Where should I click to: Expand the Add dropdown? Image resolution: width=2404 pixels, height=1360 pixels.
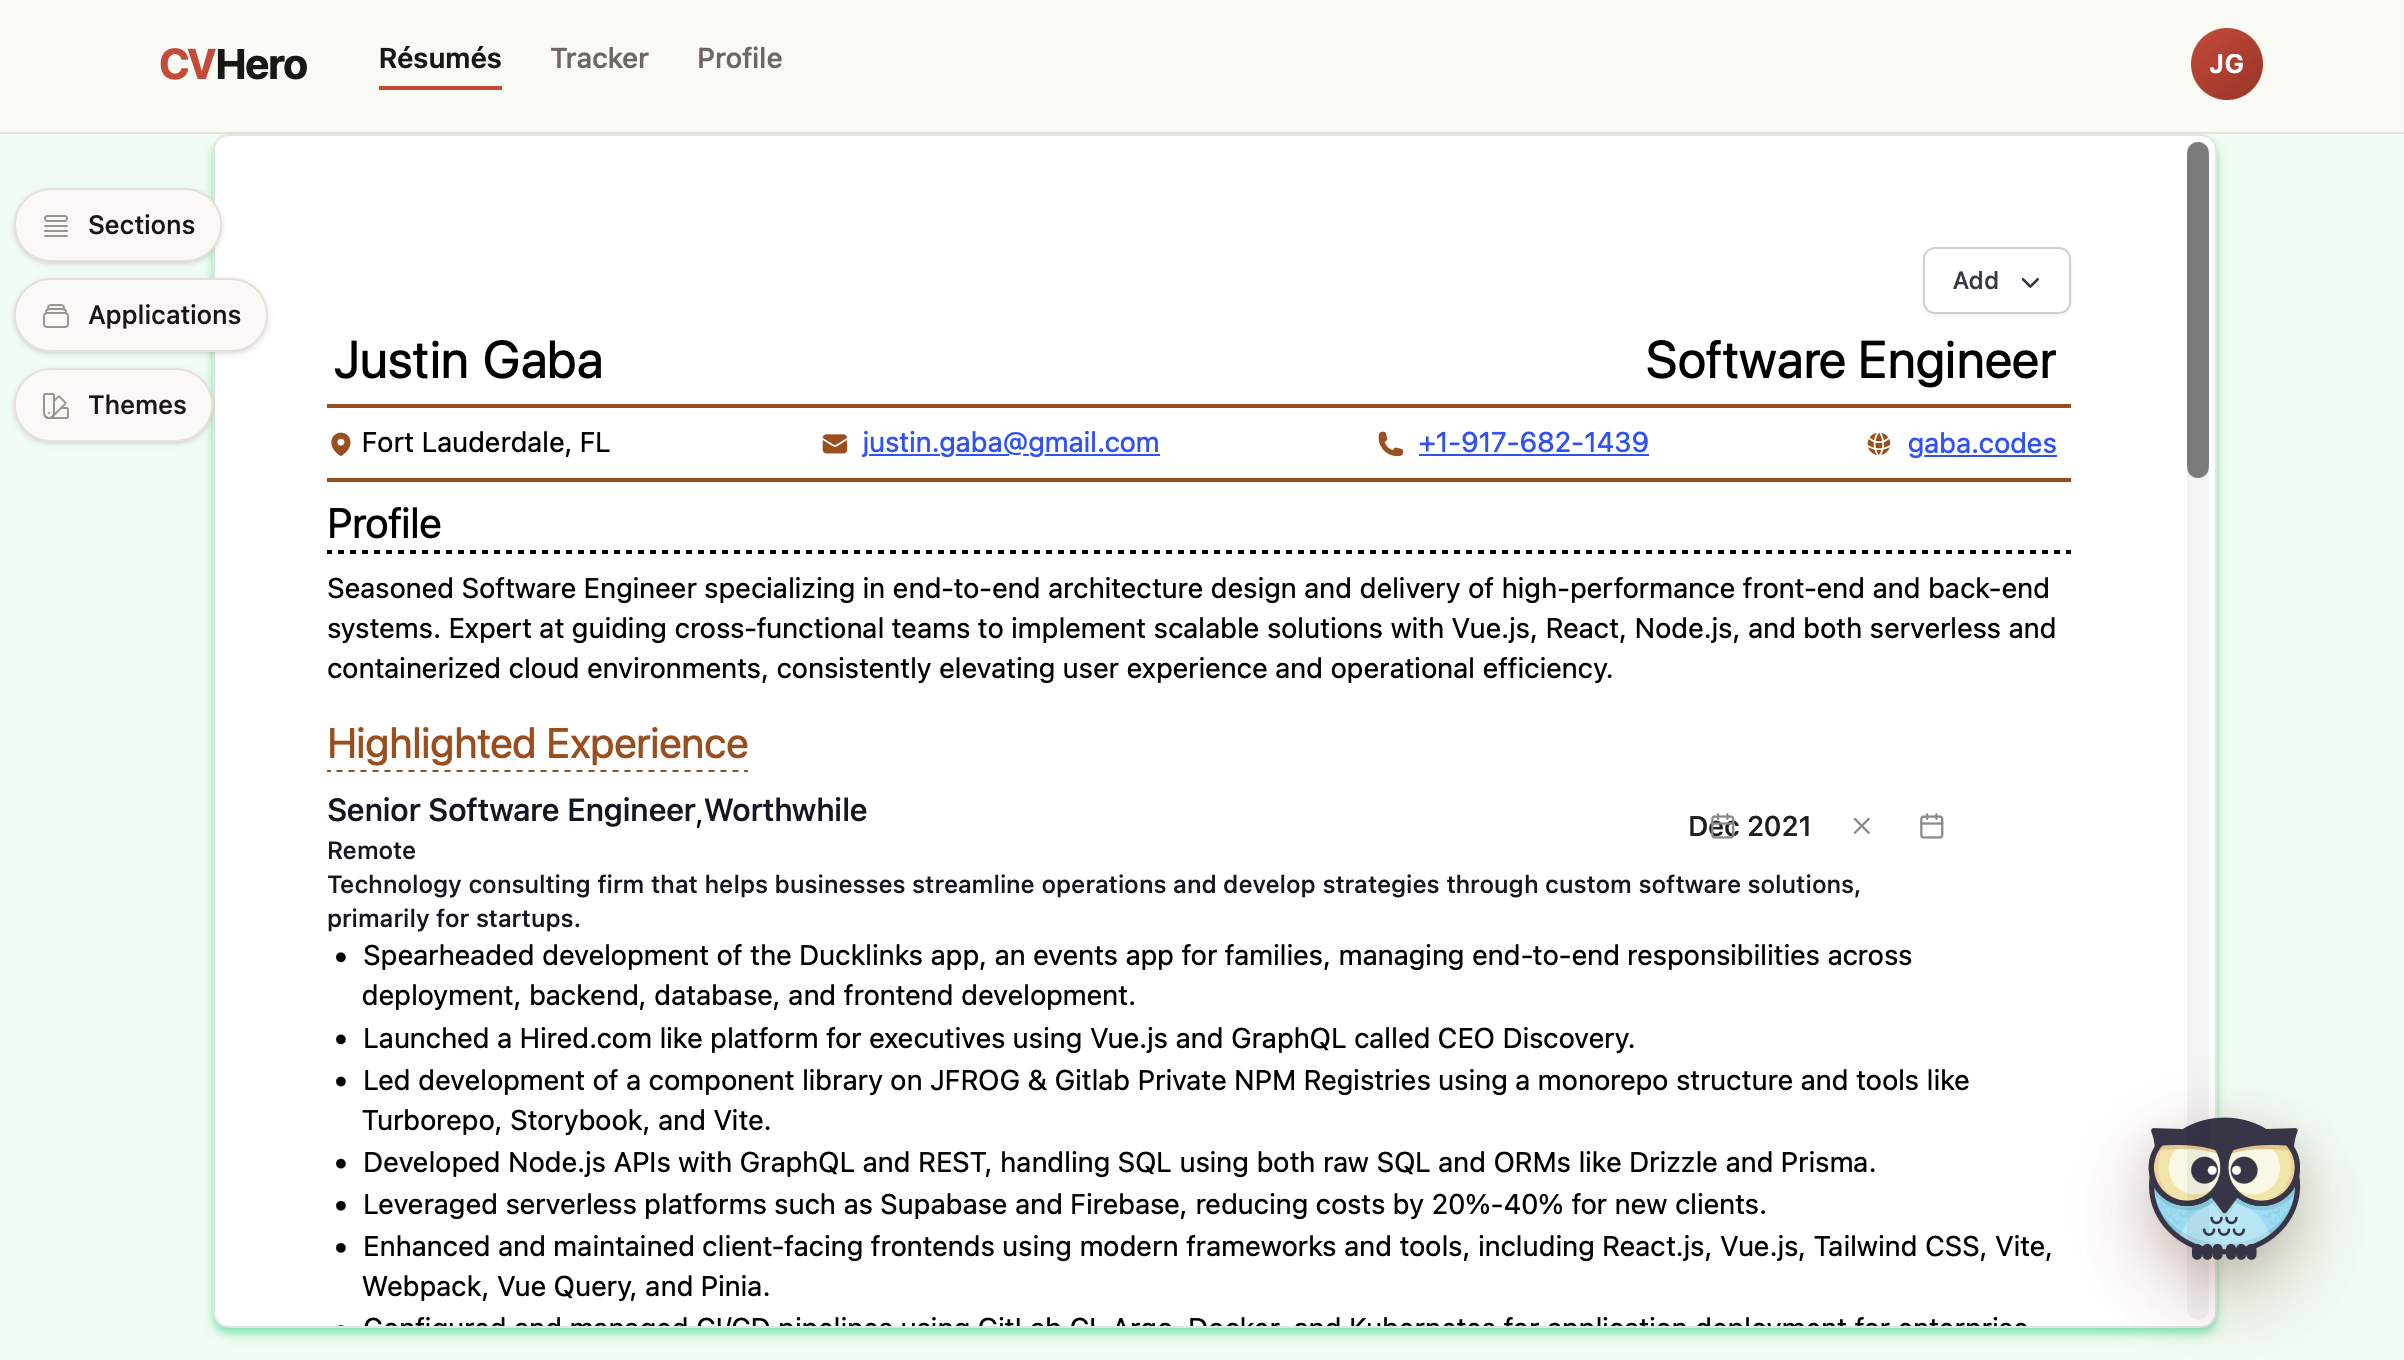[1996, 281]
